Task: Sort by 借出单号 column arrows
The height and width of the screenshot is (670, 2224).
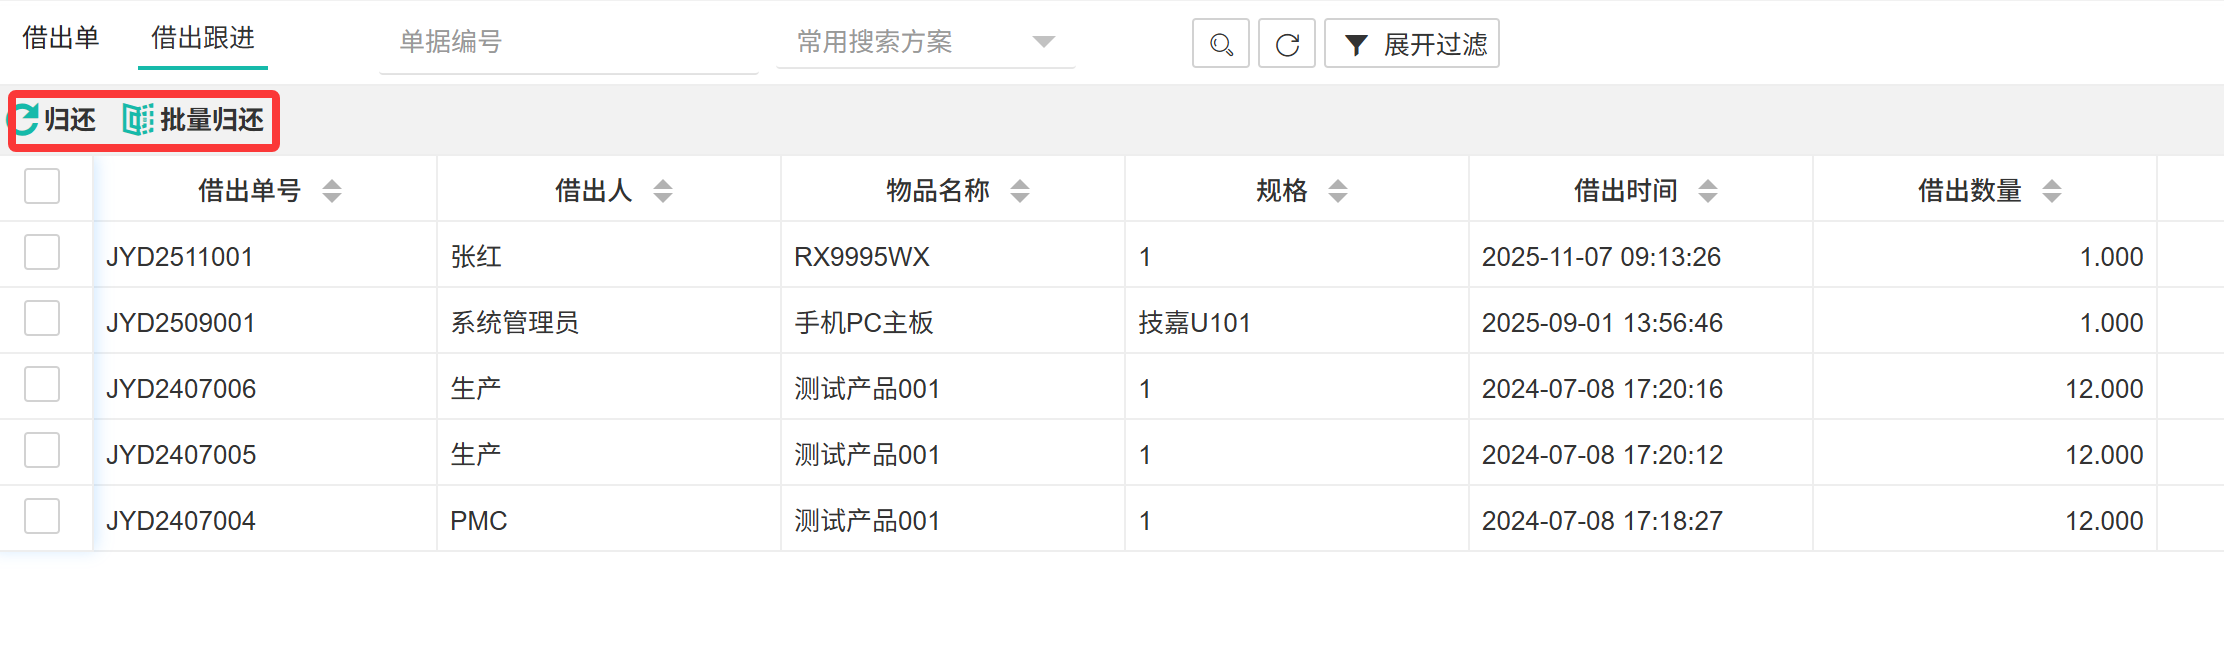Action: click(332, 191)
